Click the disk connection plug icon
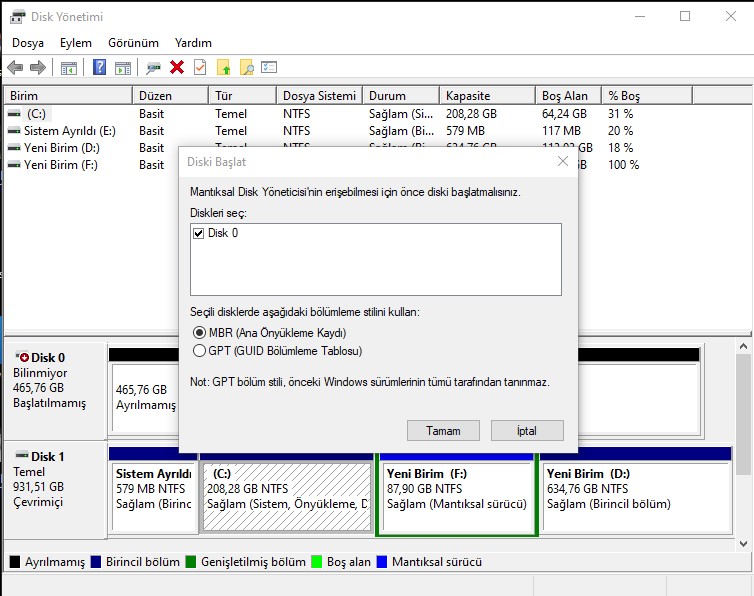 pyautogui.click(x=153, y=68)
